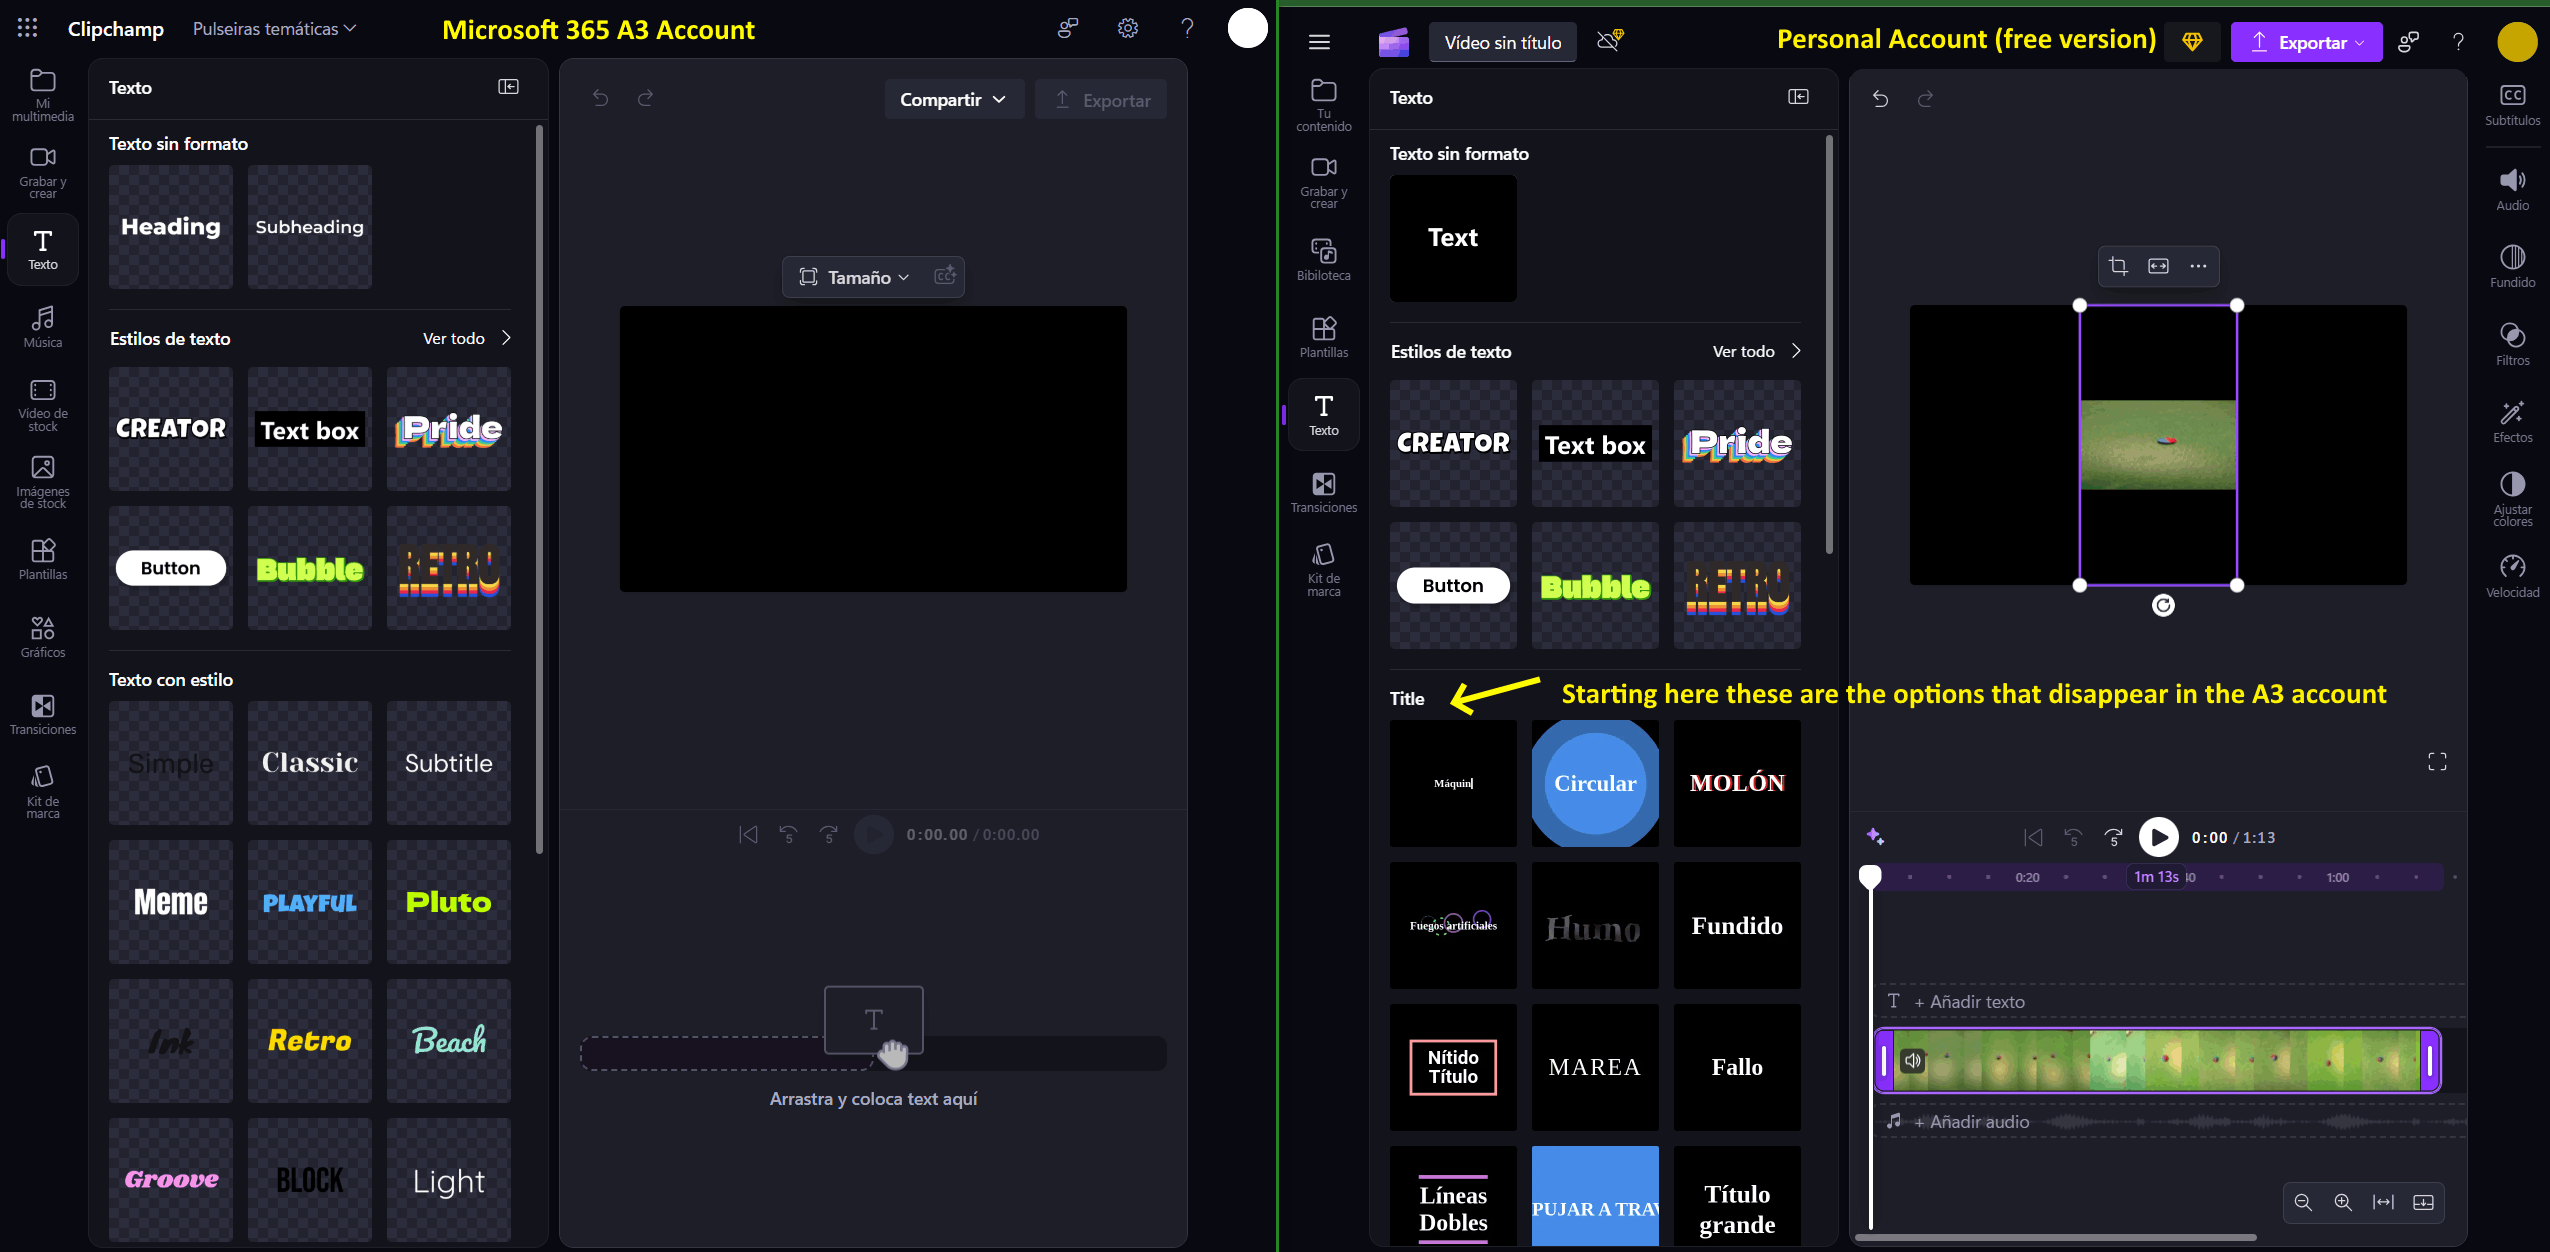This screenshot has width=2550, height=1252.
Task: Expand Ver todo in personal Estilos de texto
Action: pyautogui.click(x=1757, y=351)
